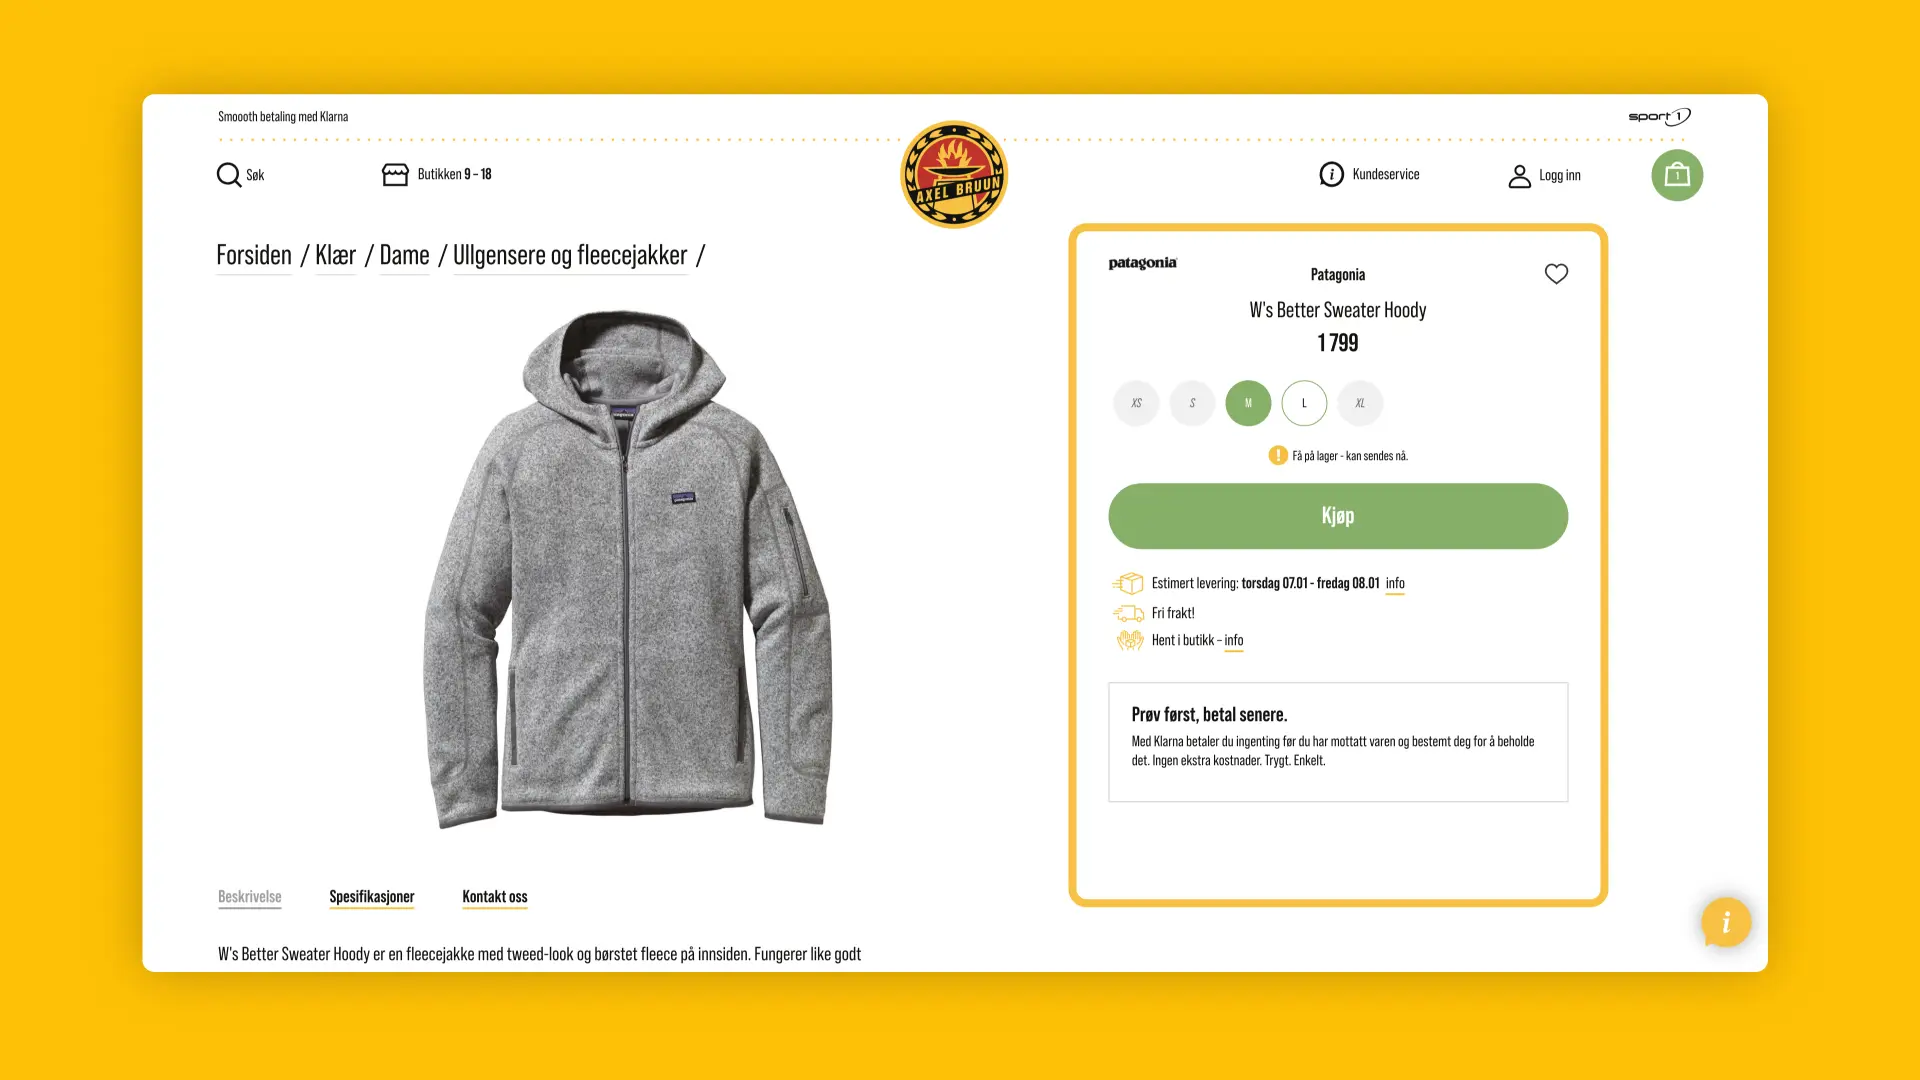Click the search magnifier icon
This screenshot has height=1080, width=1920.
229,175
